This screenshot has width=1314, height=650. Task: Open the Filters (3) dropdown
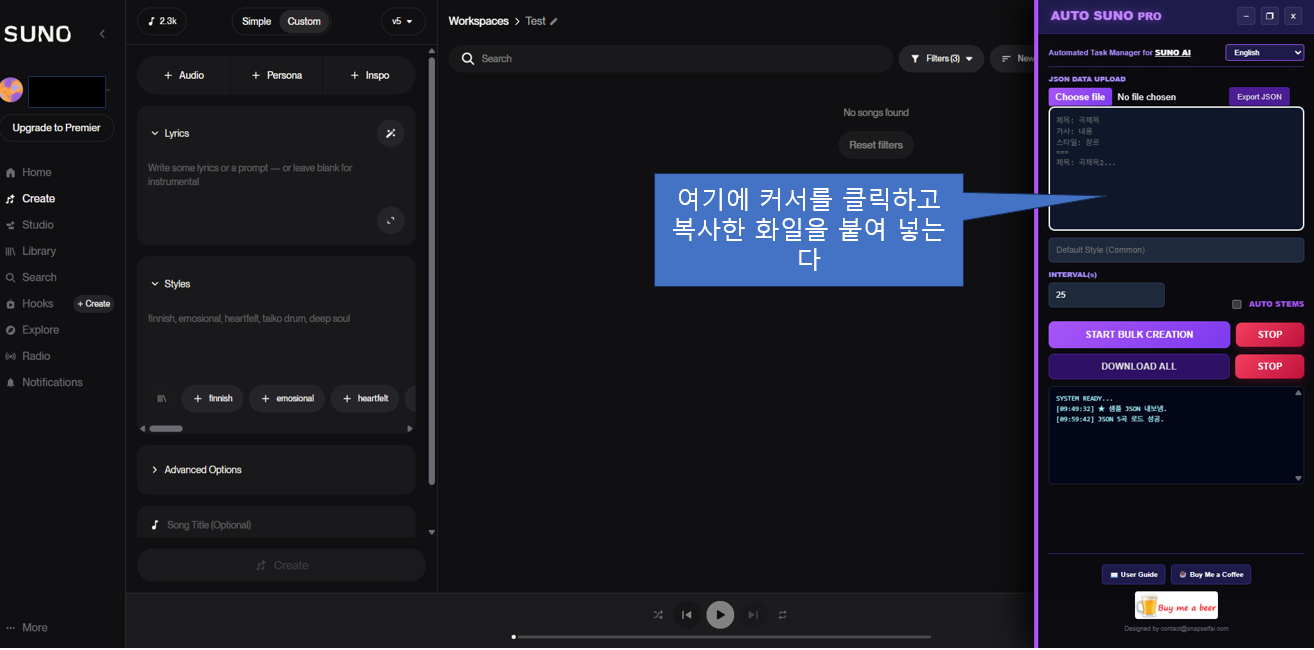[941, 59]
